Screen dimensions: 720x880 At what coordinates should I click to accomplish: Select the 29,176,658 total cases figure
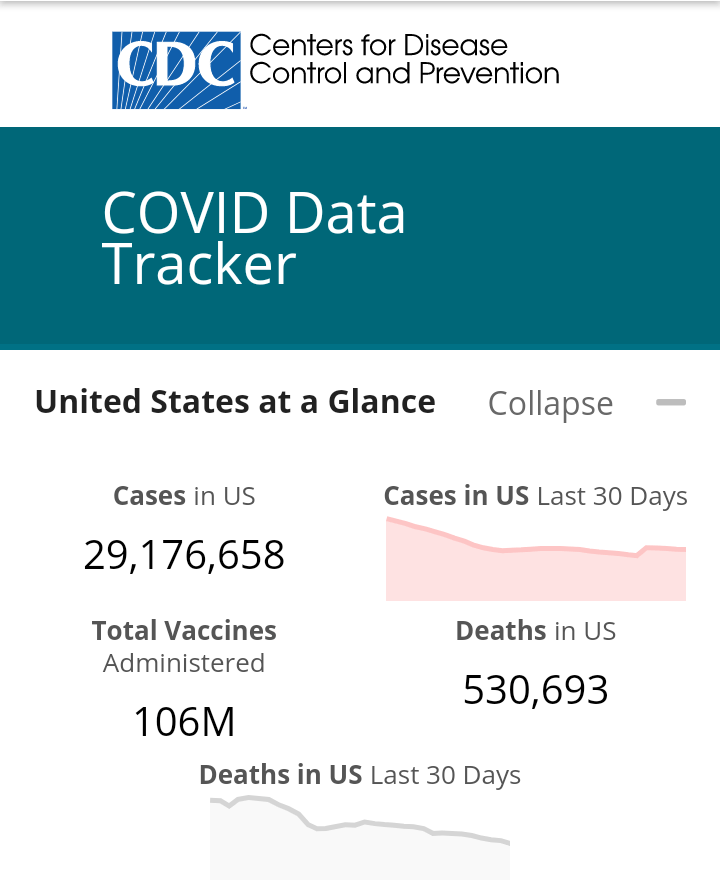(x=184, y=555)
